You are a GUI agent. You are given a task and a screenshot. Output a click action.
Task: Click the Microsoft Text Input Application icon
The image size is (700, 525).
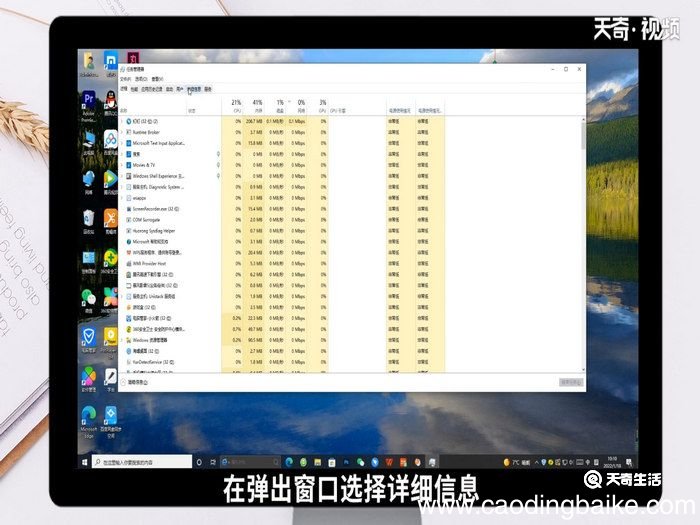[x=129, y=143]
